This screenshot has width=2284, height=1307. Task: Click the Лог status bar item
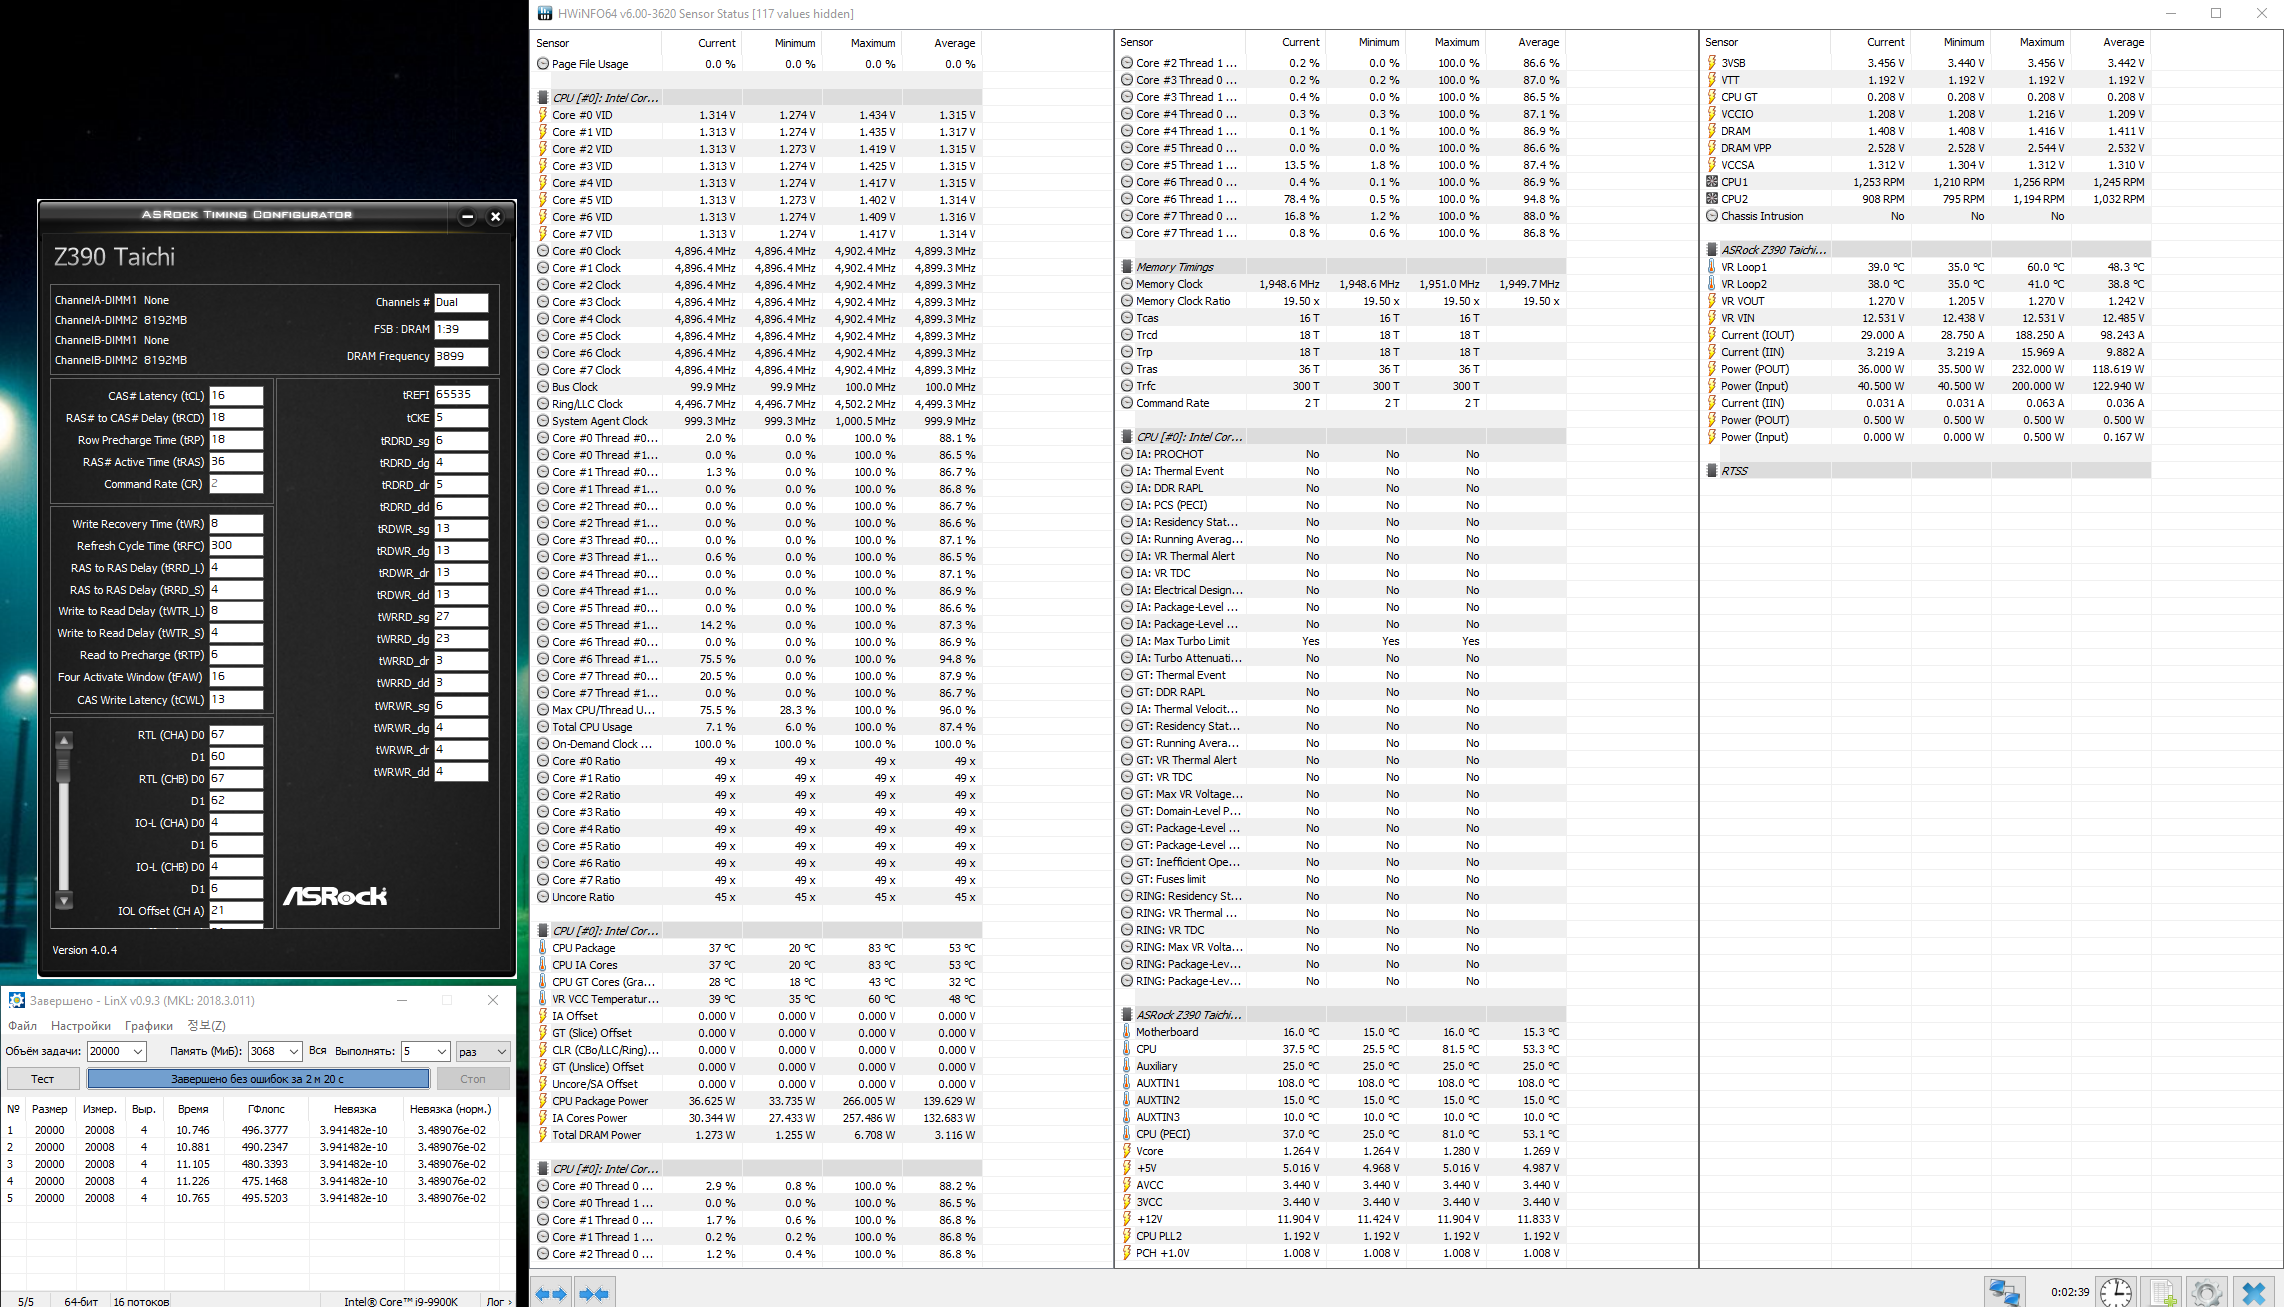click(496, 1301)
